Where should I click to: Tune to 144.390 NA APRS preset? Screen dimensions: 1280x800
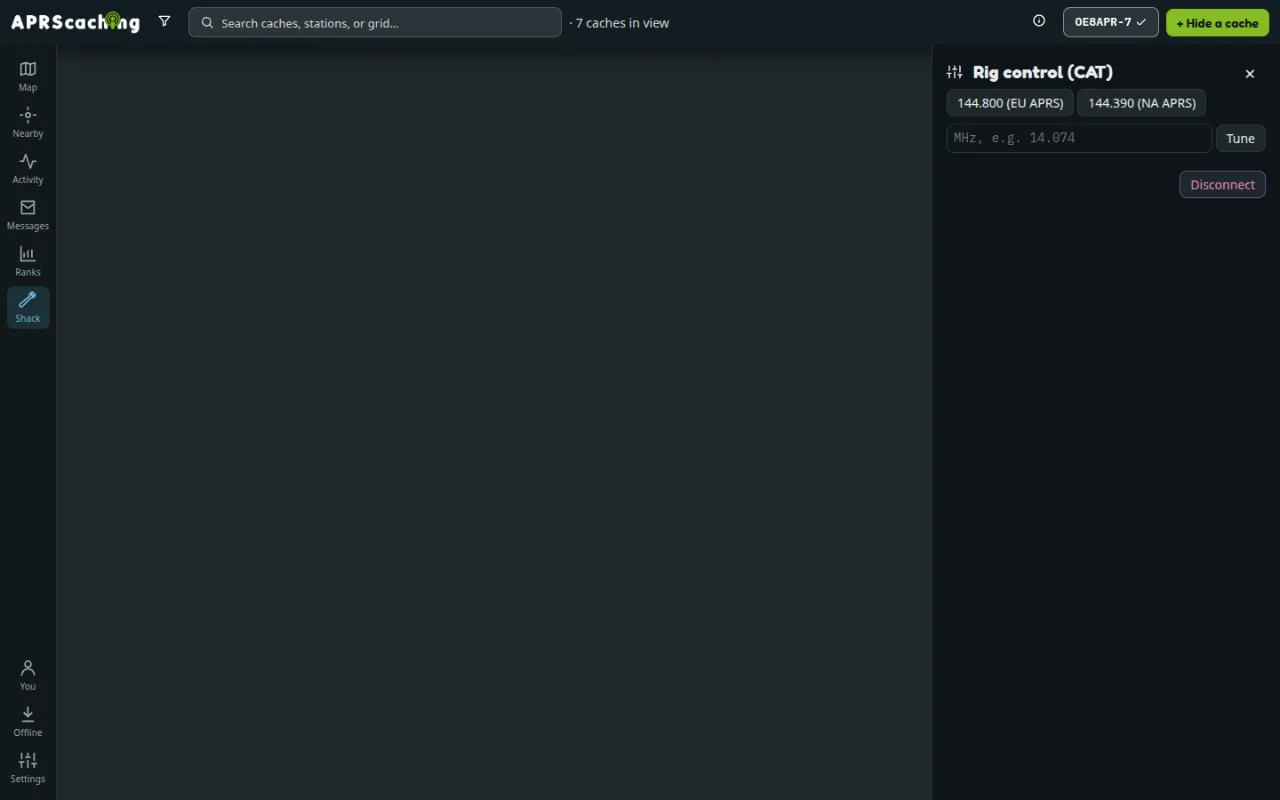(x=1142, y=103)
